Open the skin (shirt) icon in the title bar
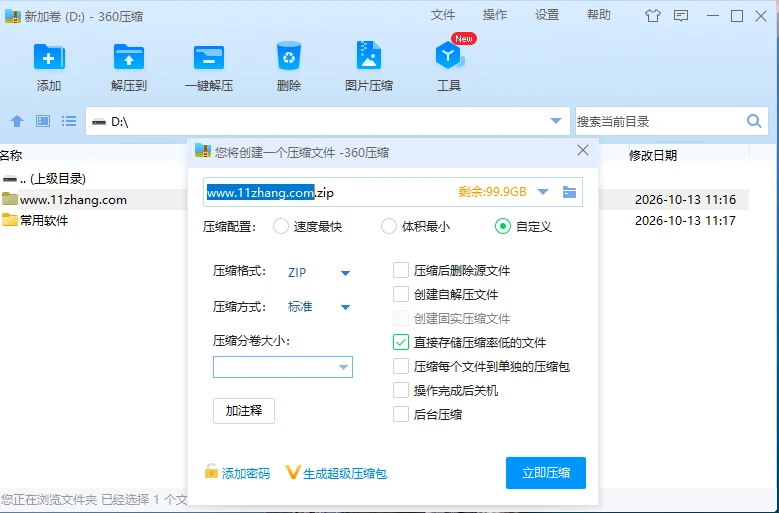This screenshot has height=513, width=779. (x=653, y=16)
